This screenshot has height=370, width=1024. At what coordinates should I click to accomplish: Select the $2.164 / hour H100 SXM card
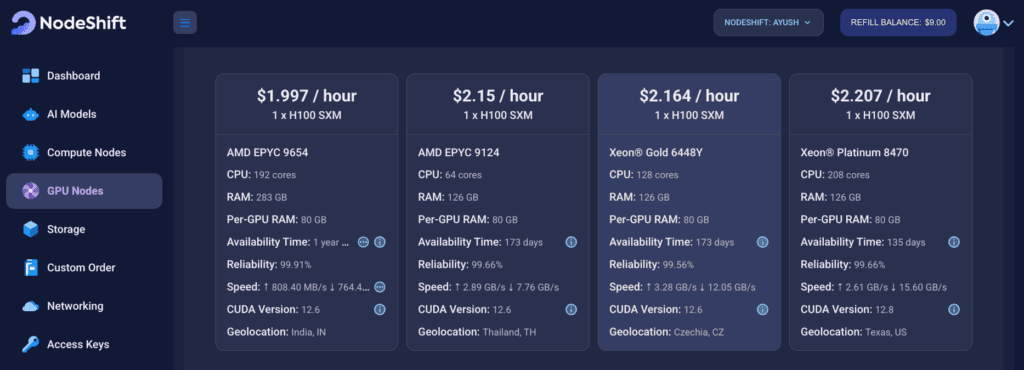click(689, 212)
